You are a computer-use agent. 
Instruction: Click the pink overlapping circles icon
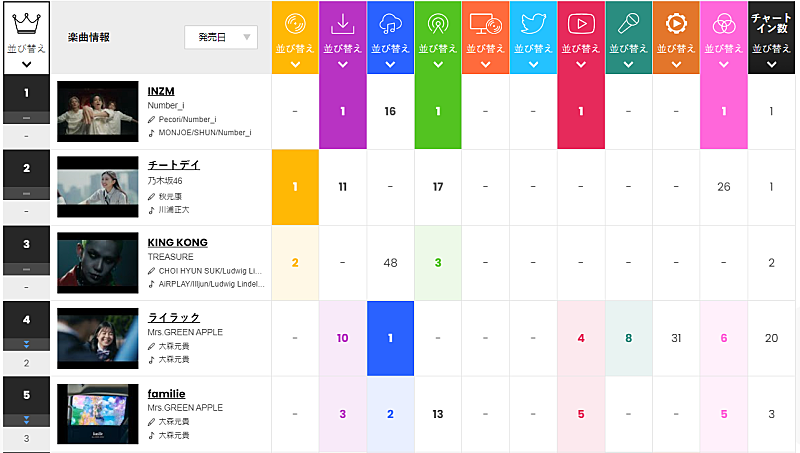coord(723,23)
